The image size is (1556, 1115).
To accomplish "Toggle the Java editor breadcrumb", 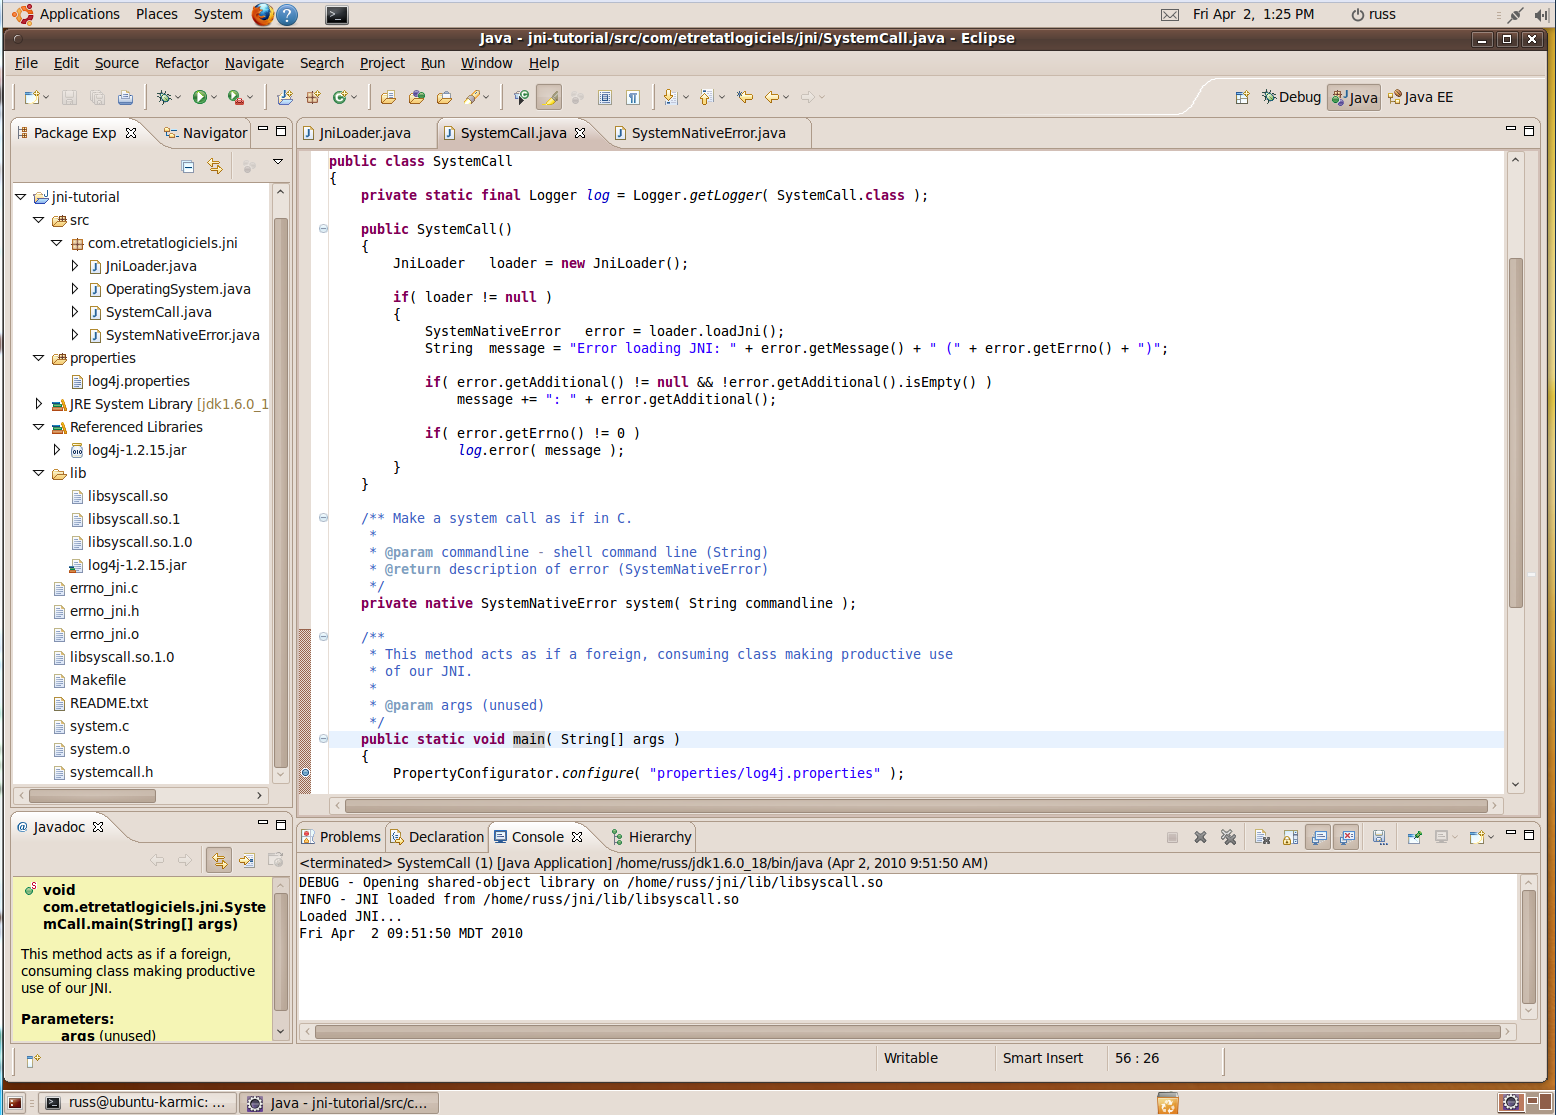I will [x=521, y=97].
